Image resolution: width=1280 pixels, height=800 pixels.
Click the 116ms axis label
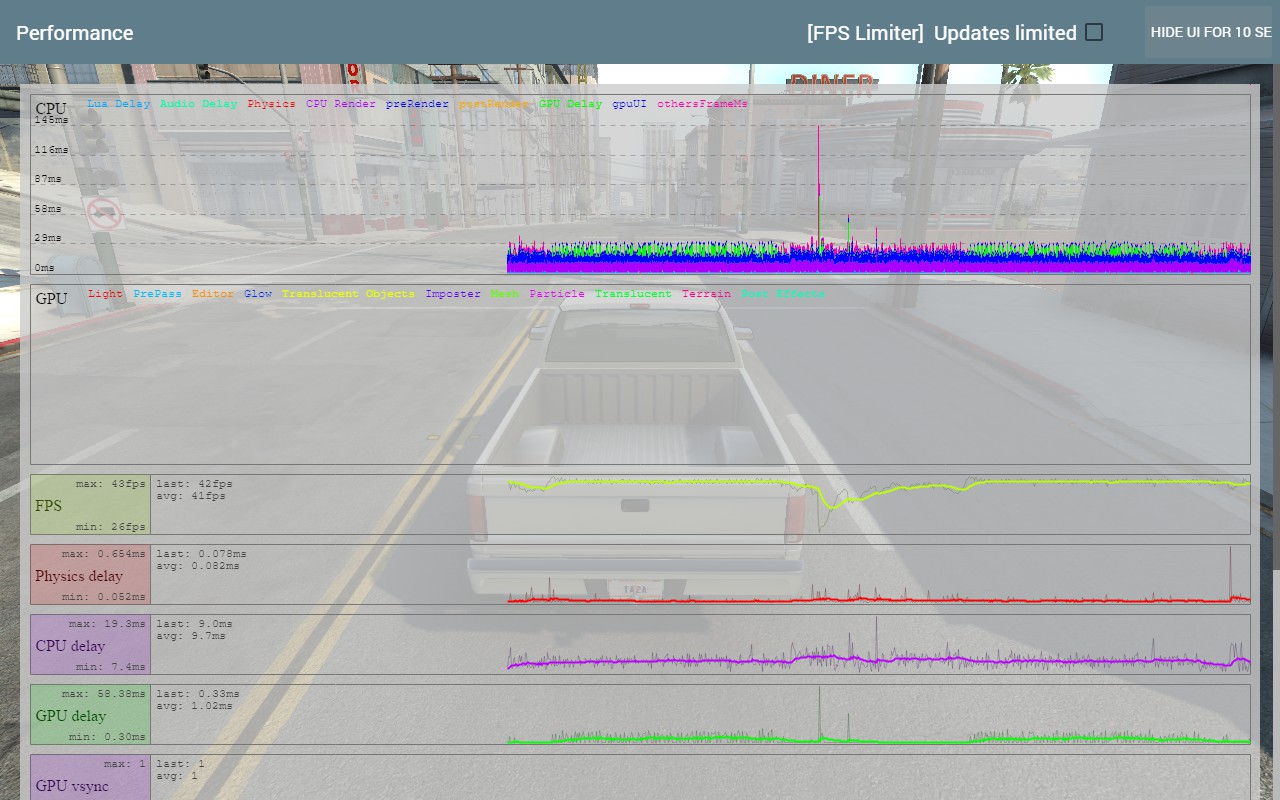point(52,150)
